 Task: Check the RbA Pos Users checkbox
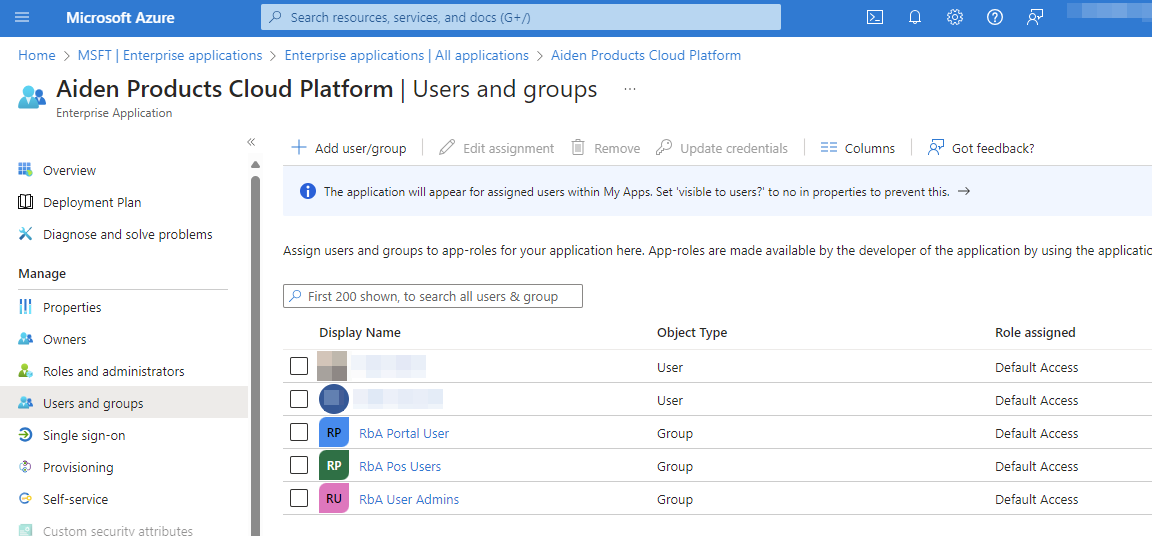[299, 466]
